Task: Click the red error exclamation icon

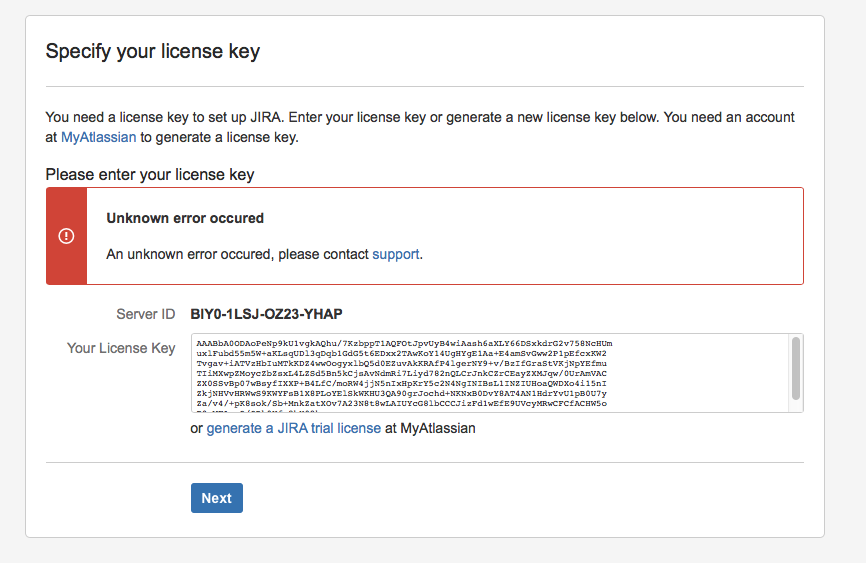Action: [x=66, y=236]
